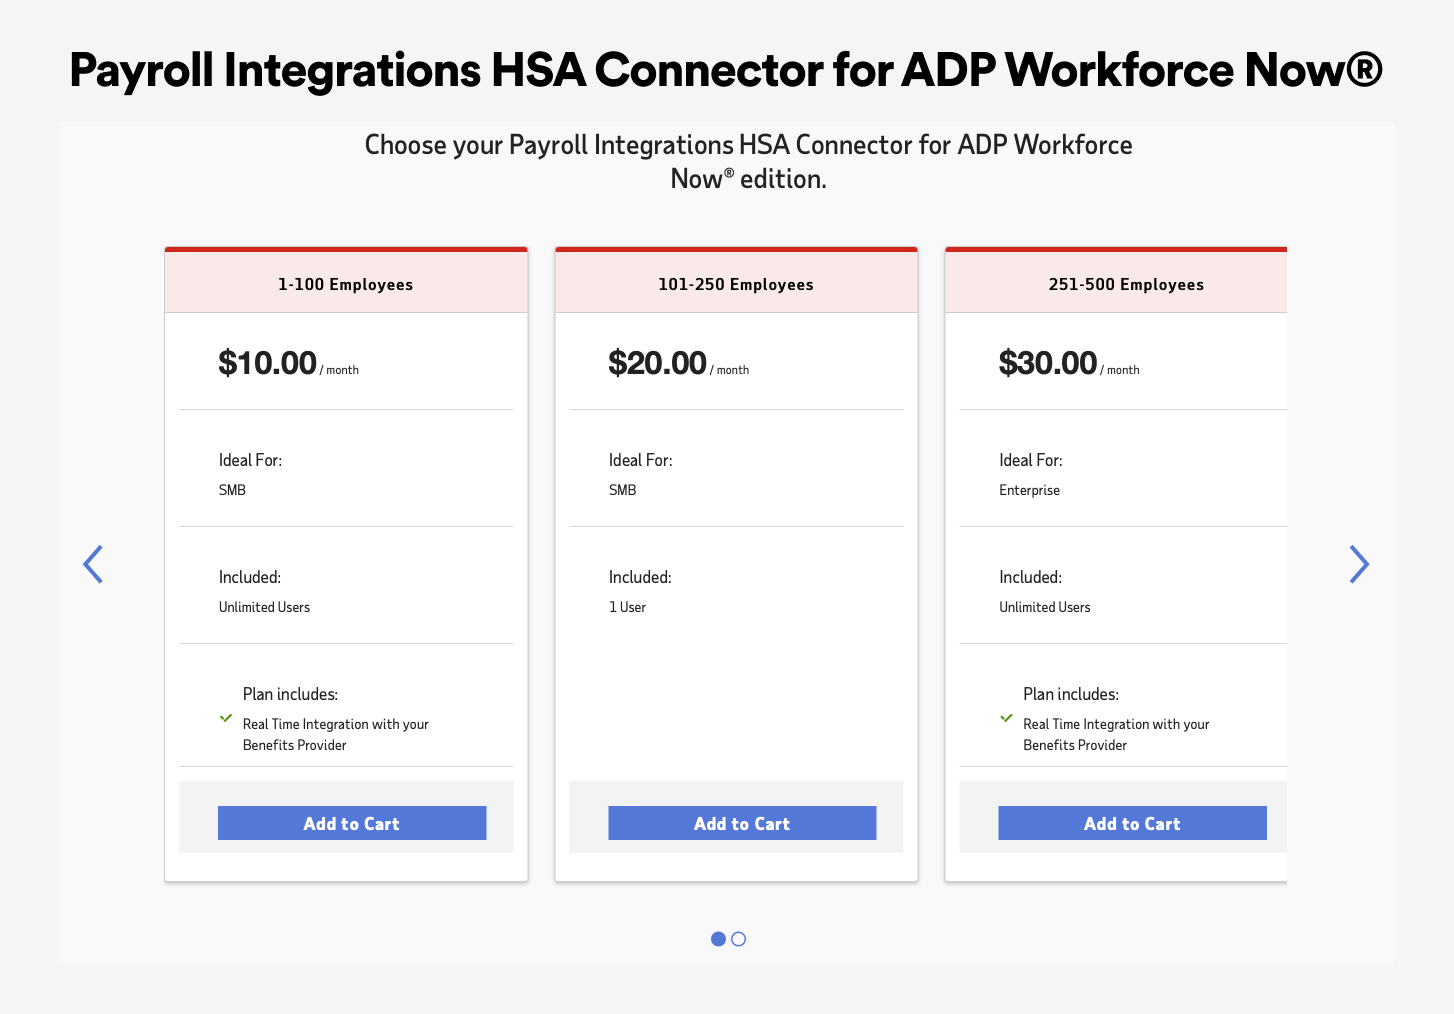Click the green checkmark on the 251-500 Employees plan

1006,719
